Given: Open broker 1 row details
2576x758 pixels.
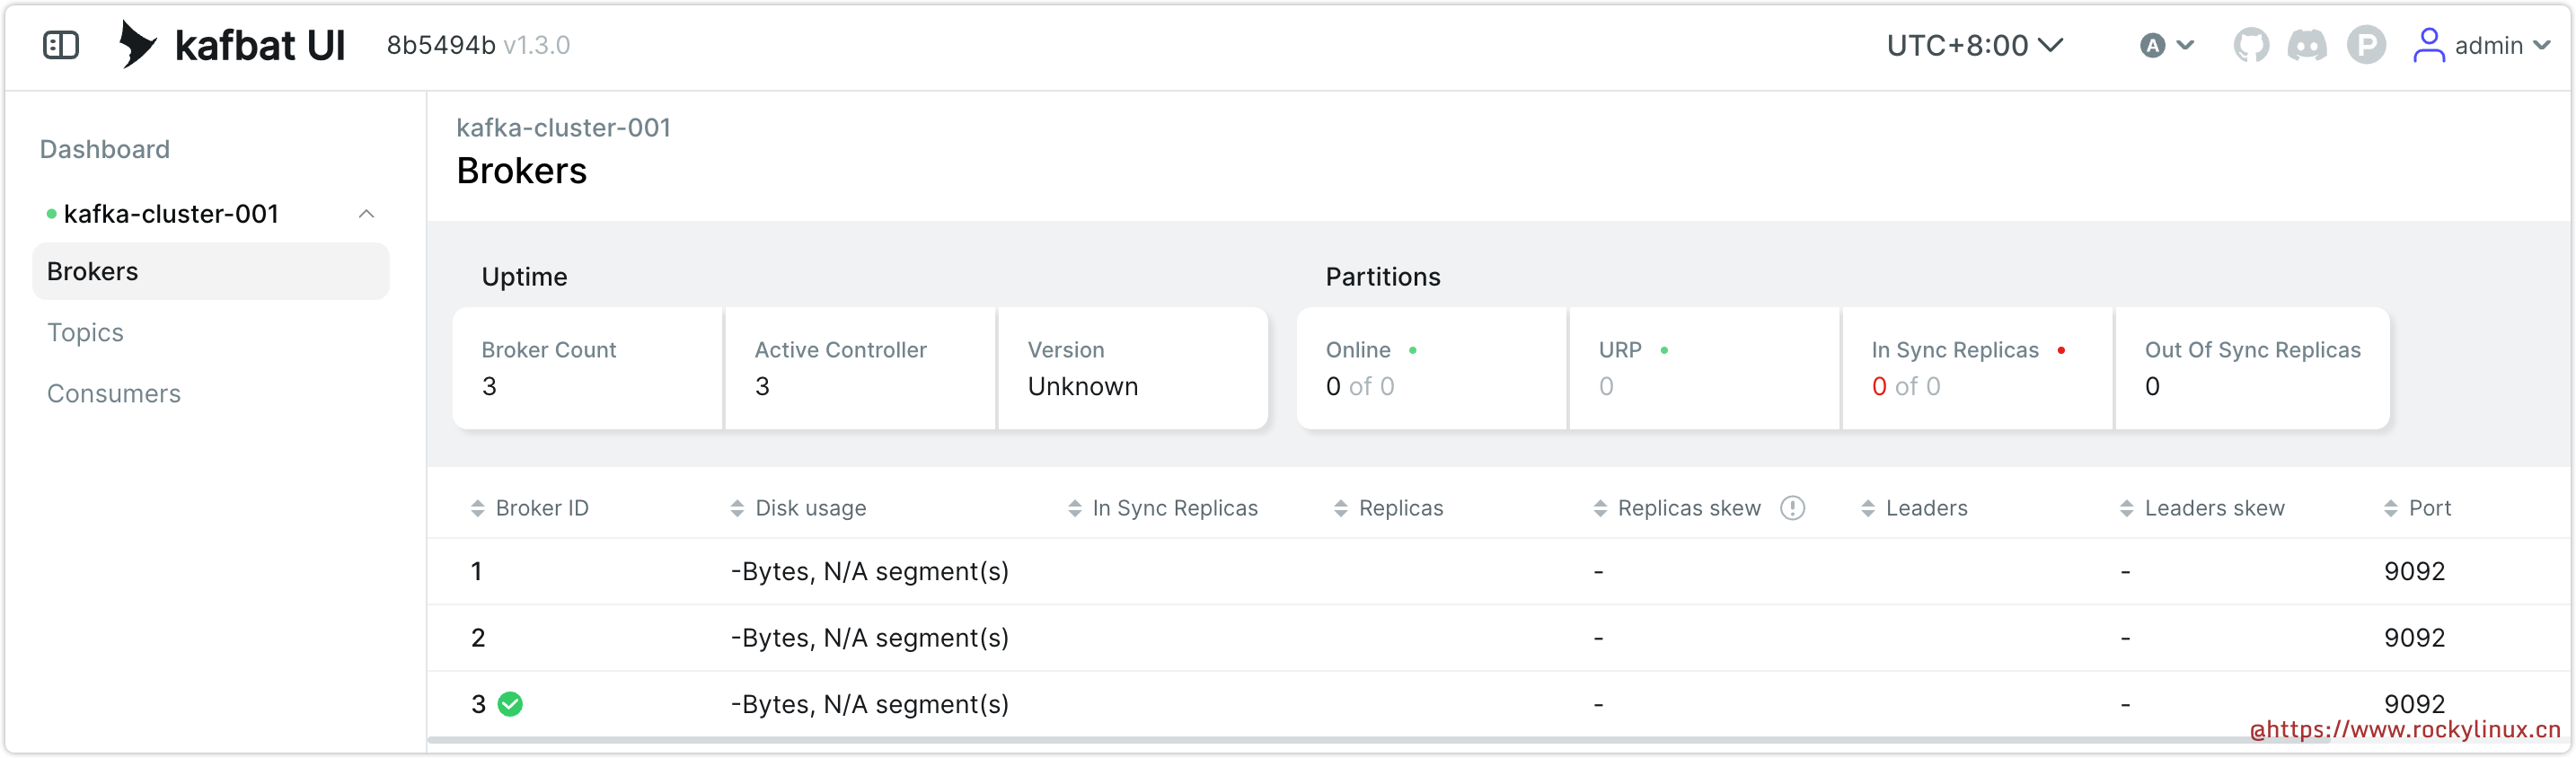Looking at the screenshot, I should (477, 571).
